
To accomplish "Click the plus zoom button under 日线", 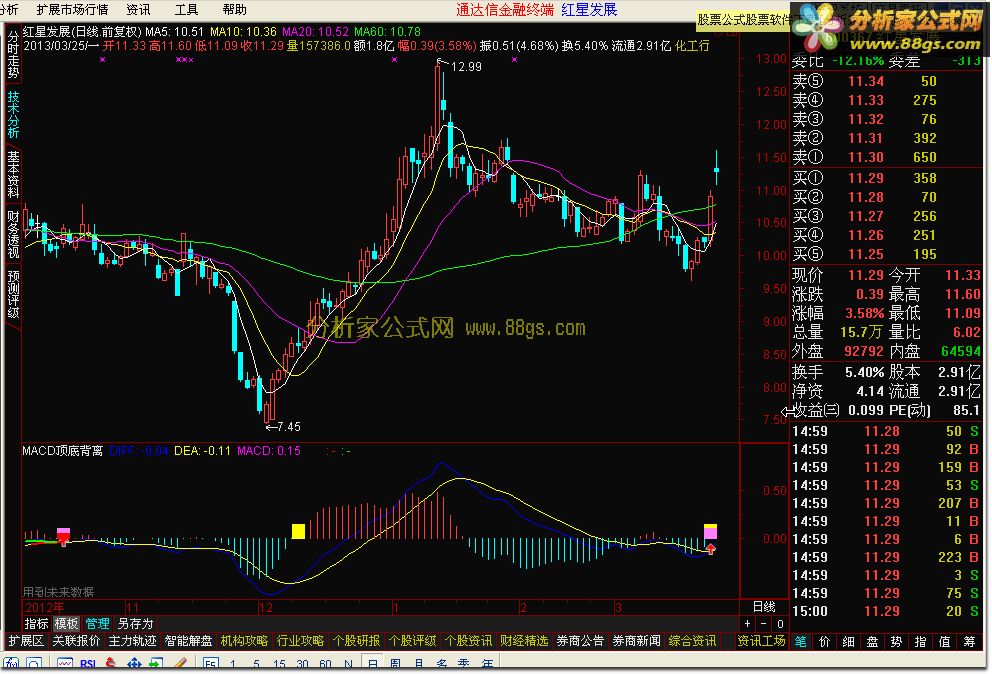I will tap(747, 624).
